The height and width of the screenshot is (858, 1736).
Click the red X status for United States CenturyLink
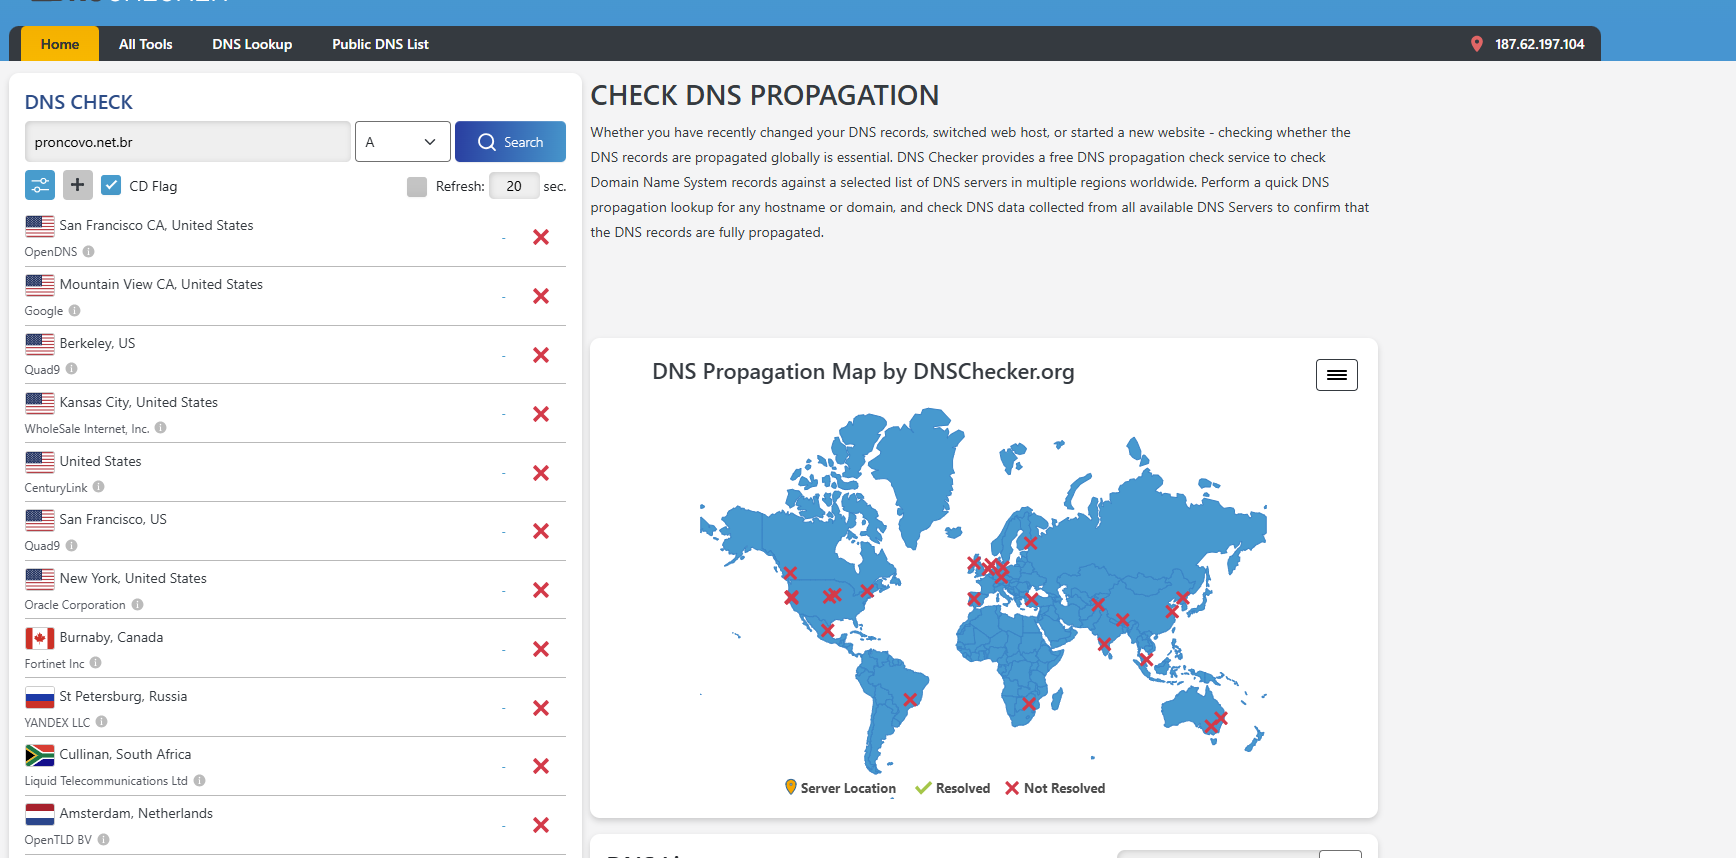click(x=541, y=473)
